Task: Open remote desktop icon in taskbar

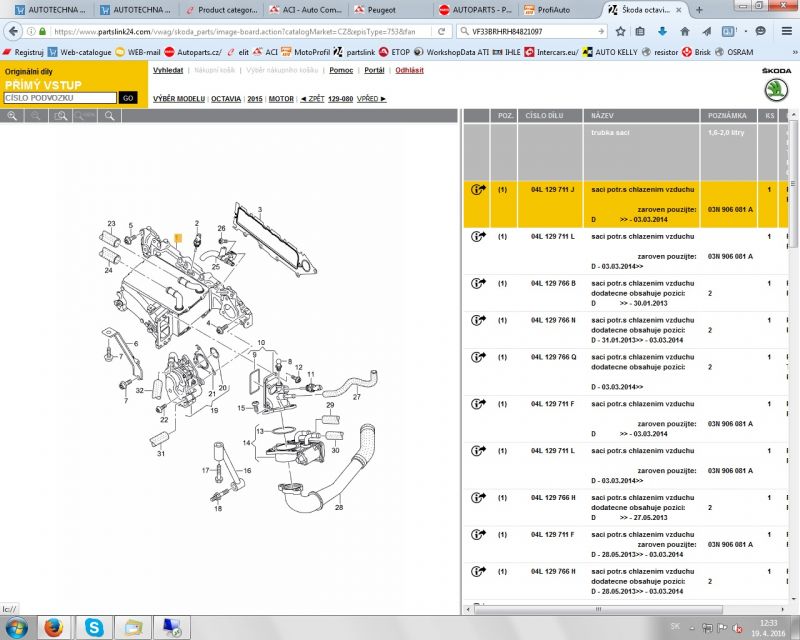Action: point(171,627)
